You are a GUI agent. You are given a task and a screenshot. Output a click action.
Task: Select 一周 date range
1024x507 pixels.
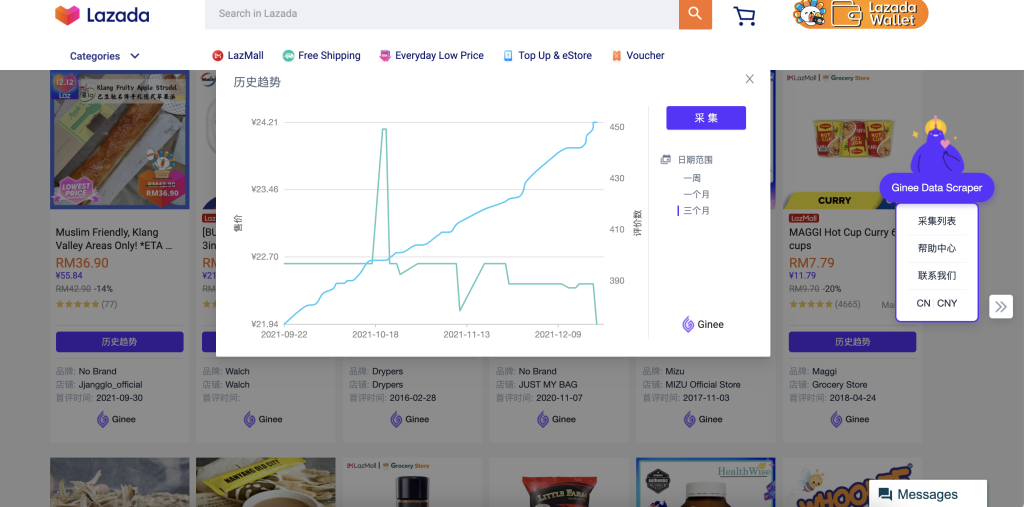[692, 178]
